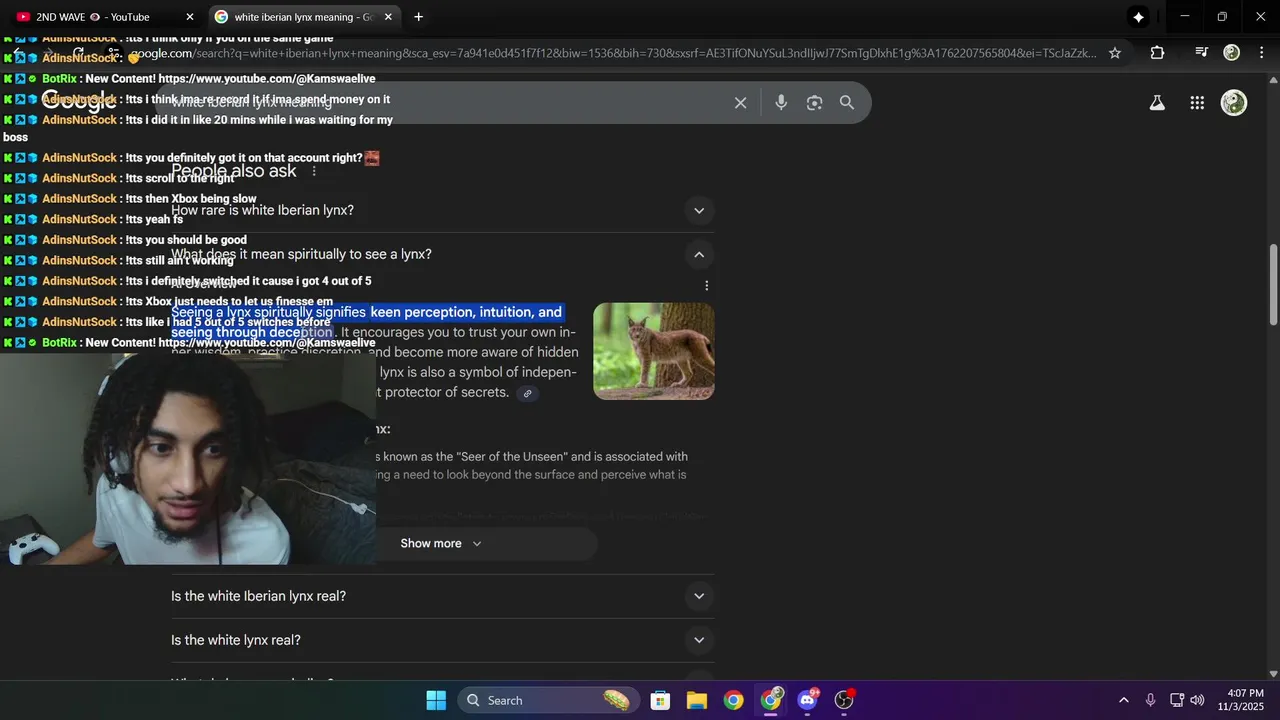Click the scrollbar down arrow

click(1273, 674)
